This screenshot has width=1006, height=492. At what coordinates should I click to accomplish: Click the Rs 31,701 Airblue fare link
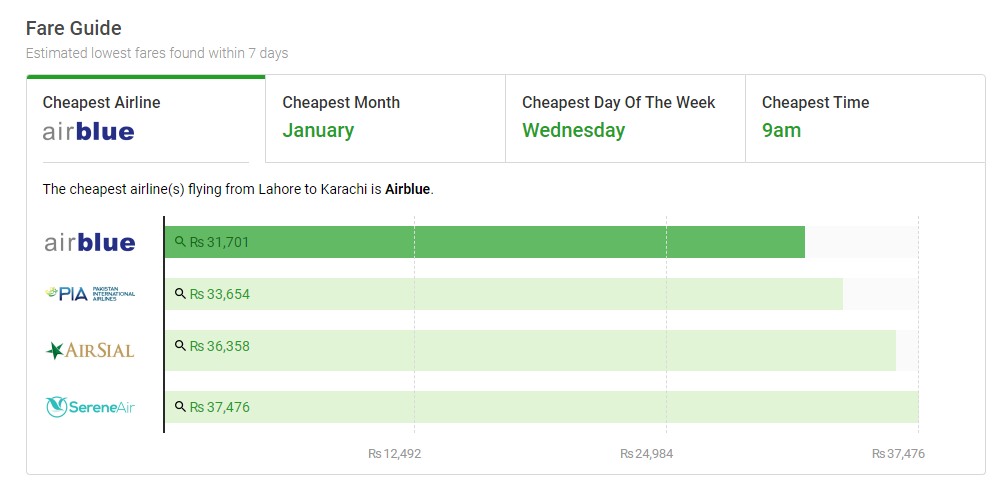pyautogui.click(x=219, y=242)
